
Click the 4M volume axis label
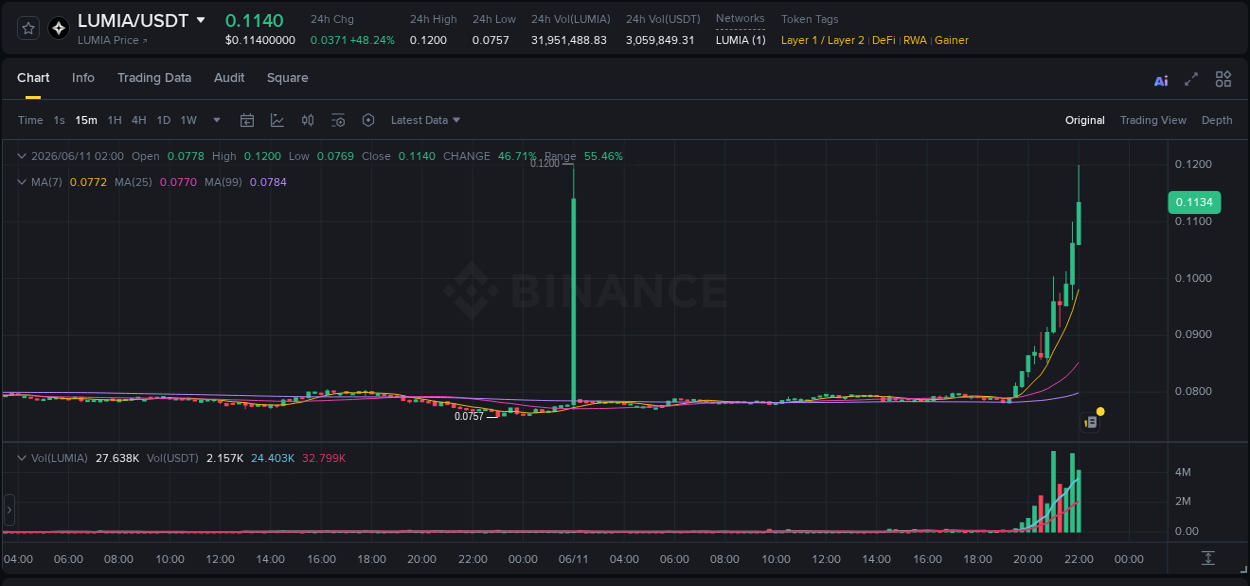(x=1182, y=472)
